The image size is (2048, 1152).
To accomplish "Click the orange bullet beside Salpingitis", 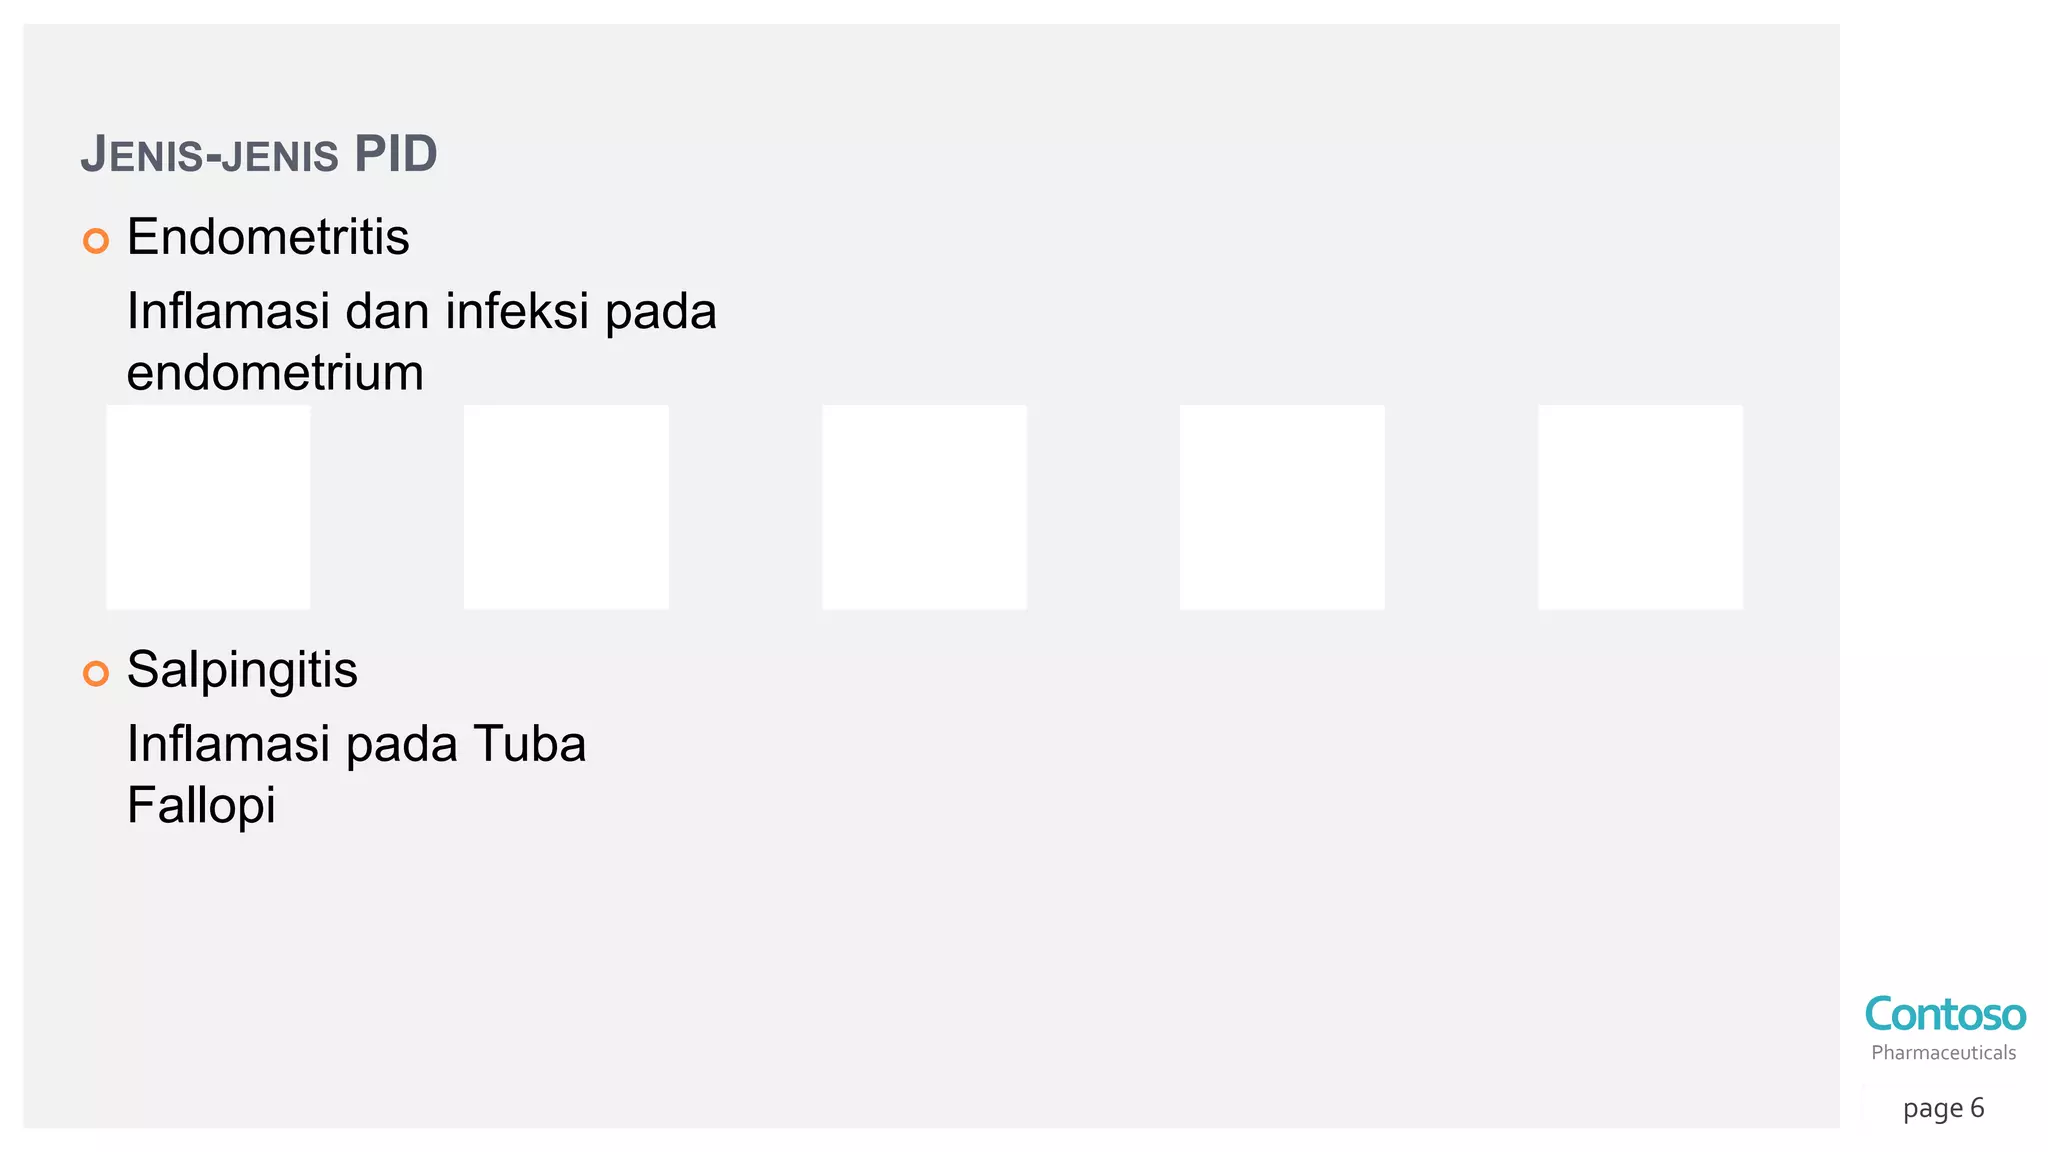I will [96, 673].
